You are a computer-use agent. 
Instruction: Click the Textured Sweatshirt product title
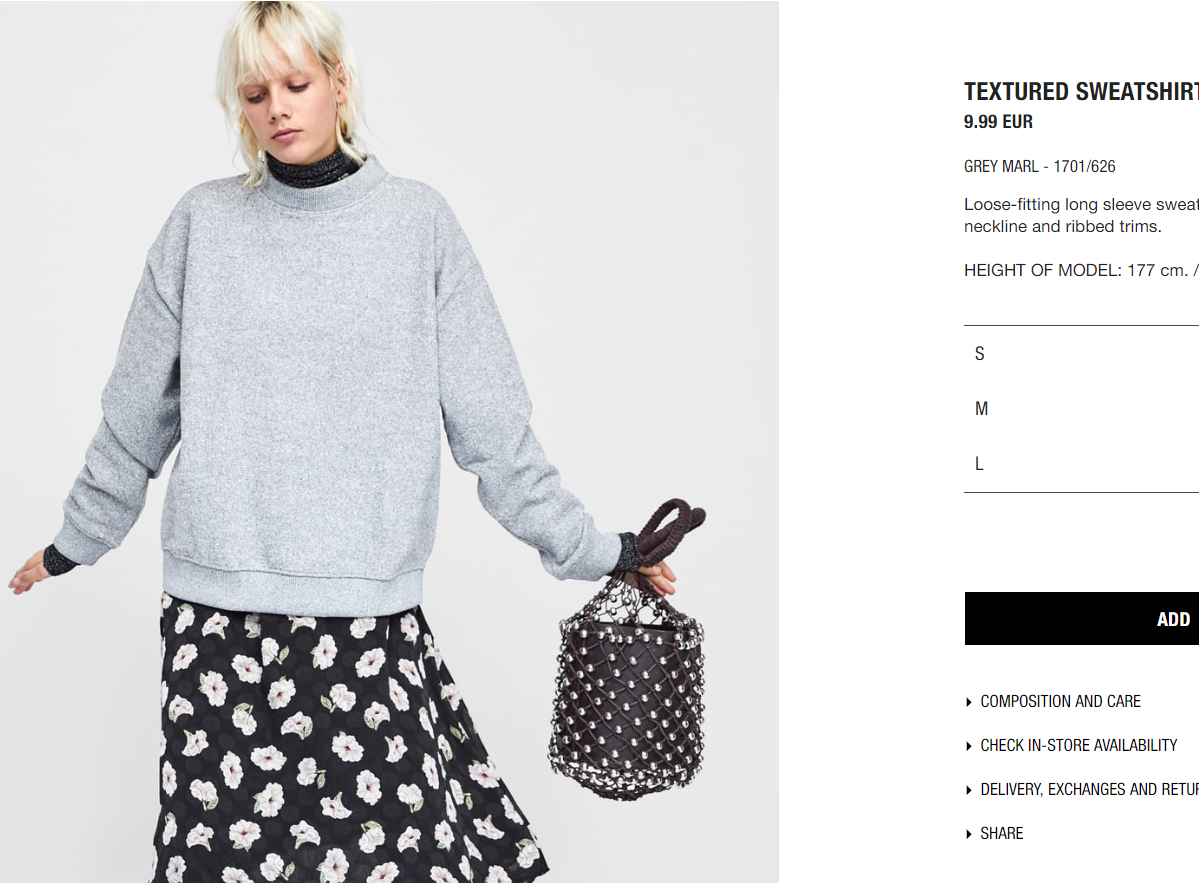click(x=1081, y=92)
